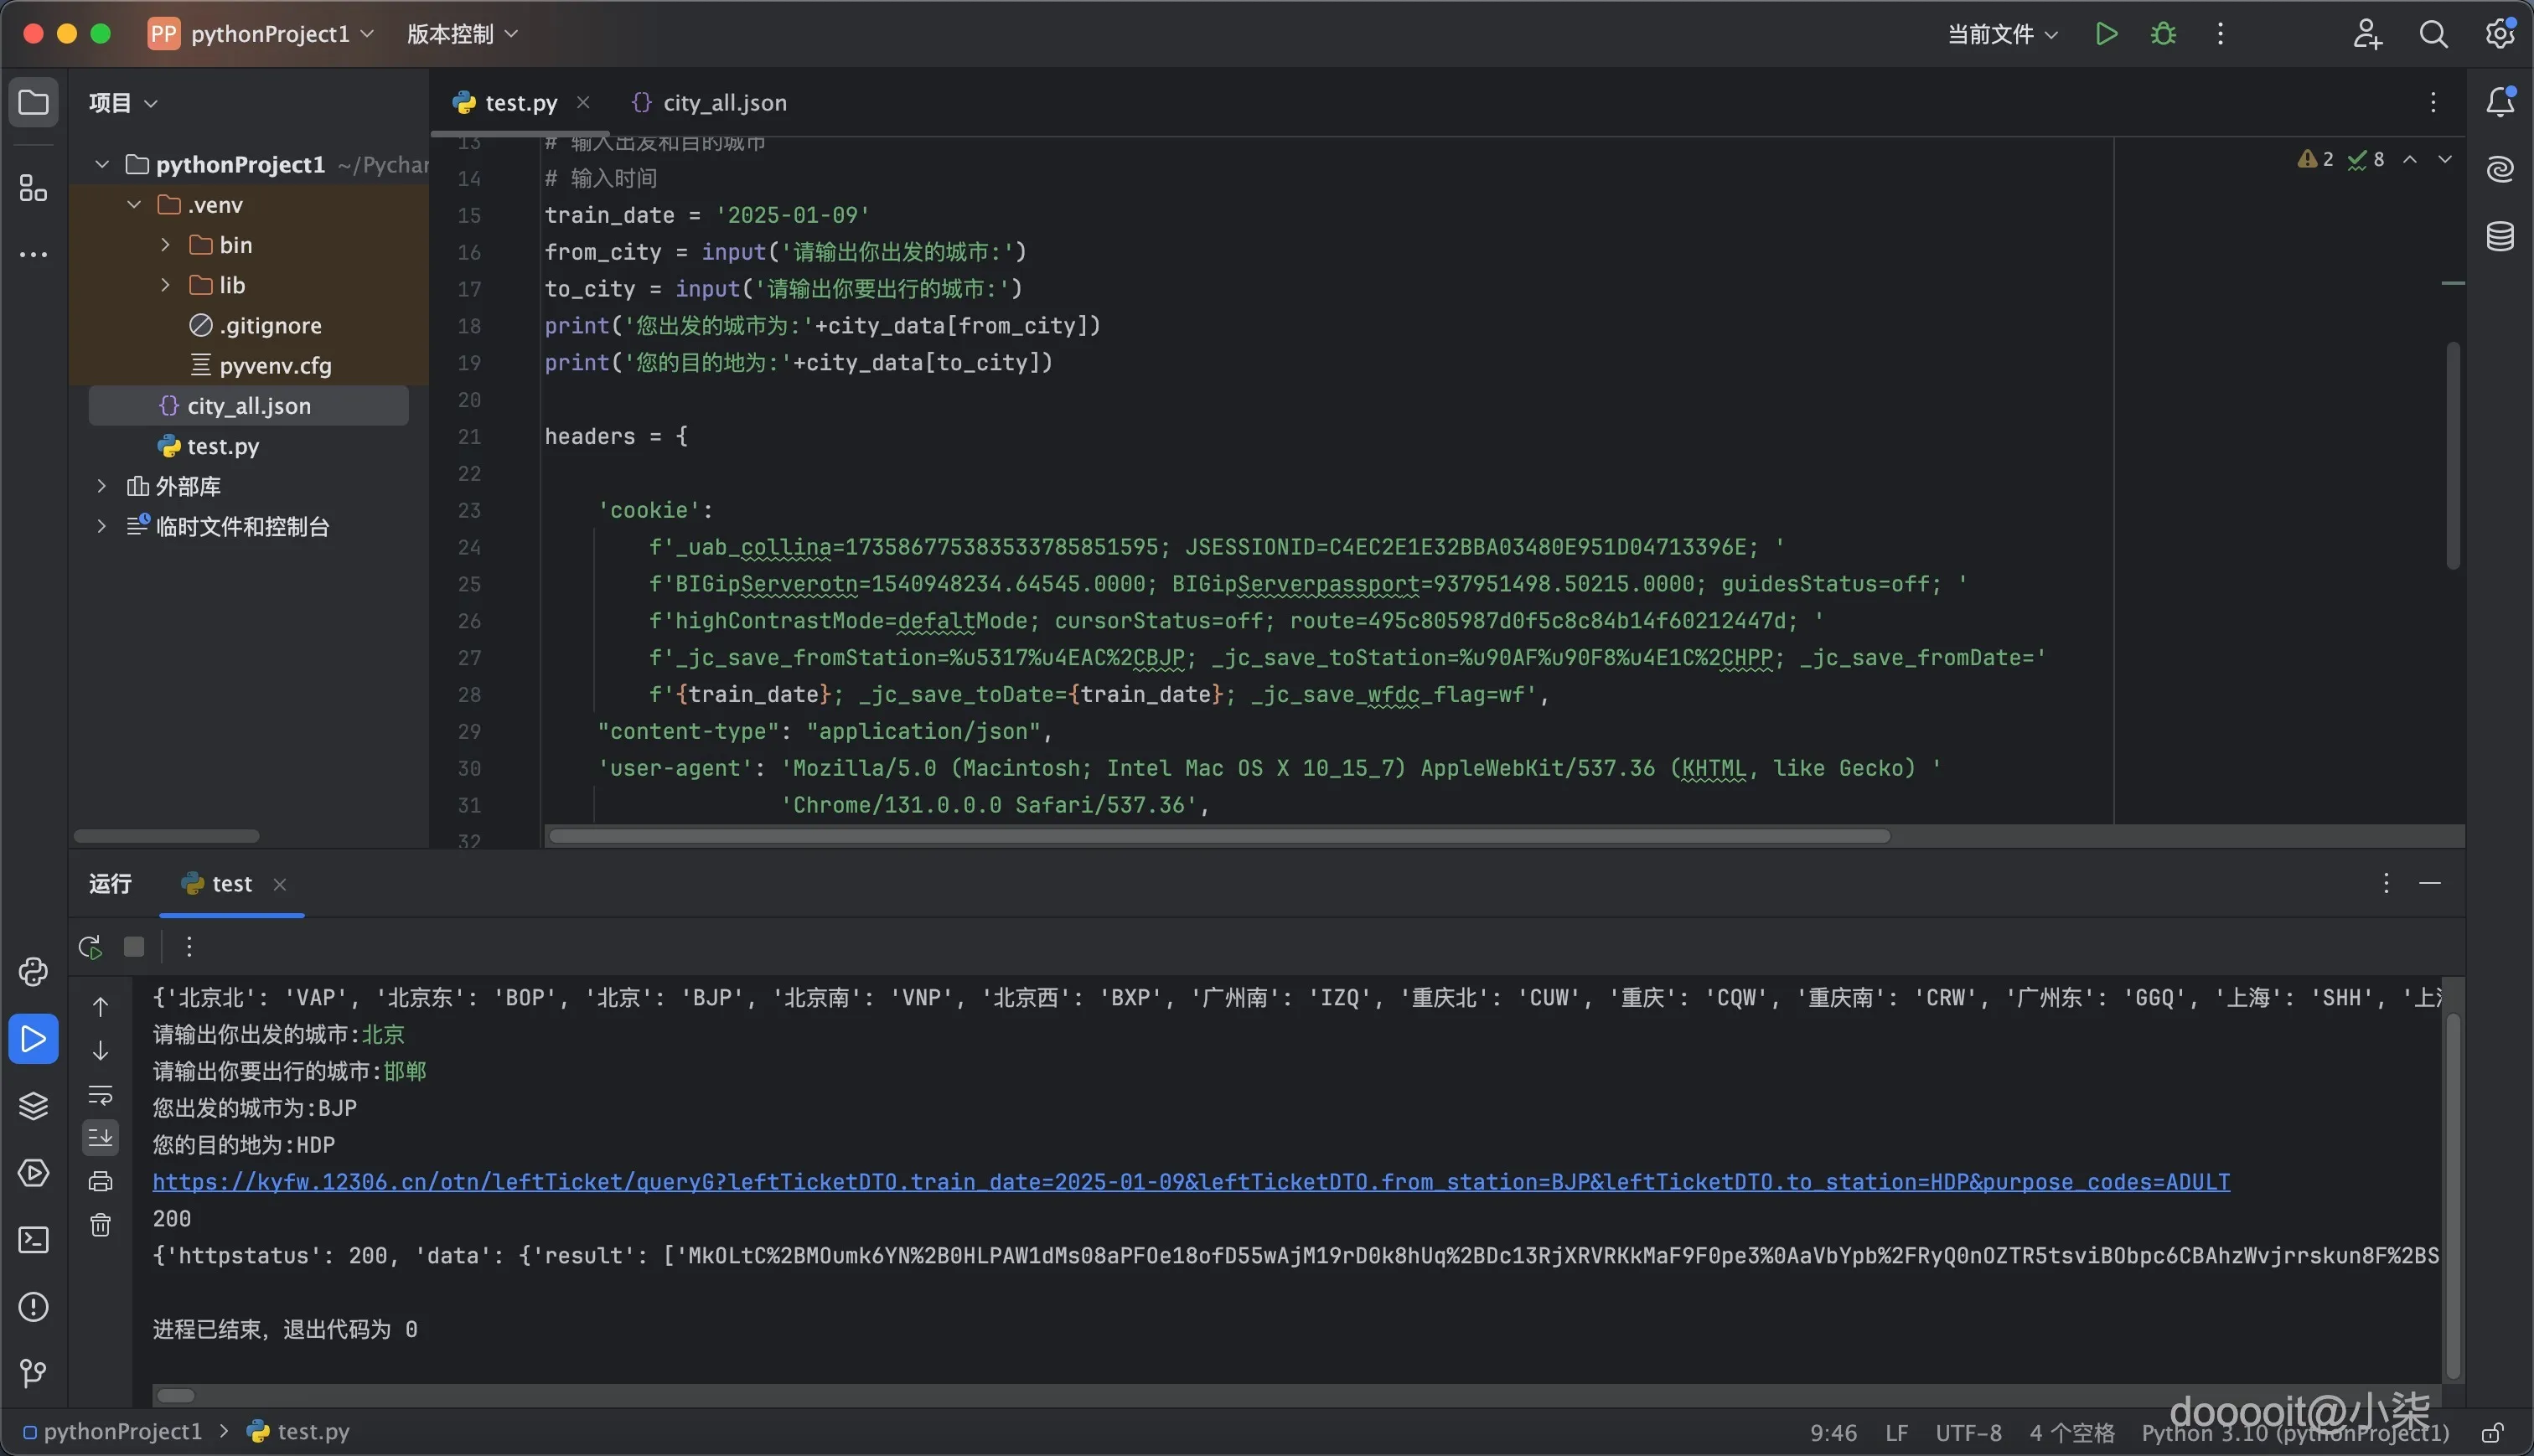Image resolution: width=2534 pixels, height=1456 pixels.
Task: Click the Python 3.10 interpreter status widget
Action: pos(2294,1433)
